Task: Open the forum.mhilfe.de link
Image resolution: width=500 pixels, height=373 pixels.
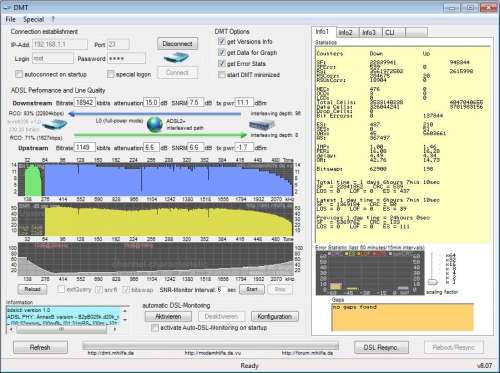Action: click(x=307, y=353)
